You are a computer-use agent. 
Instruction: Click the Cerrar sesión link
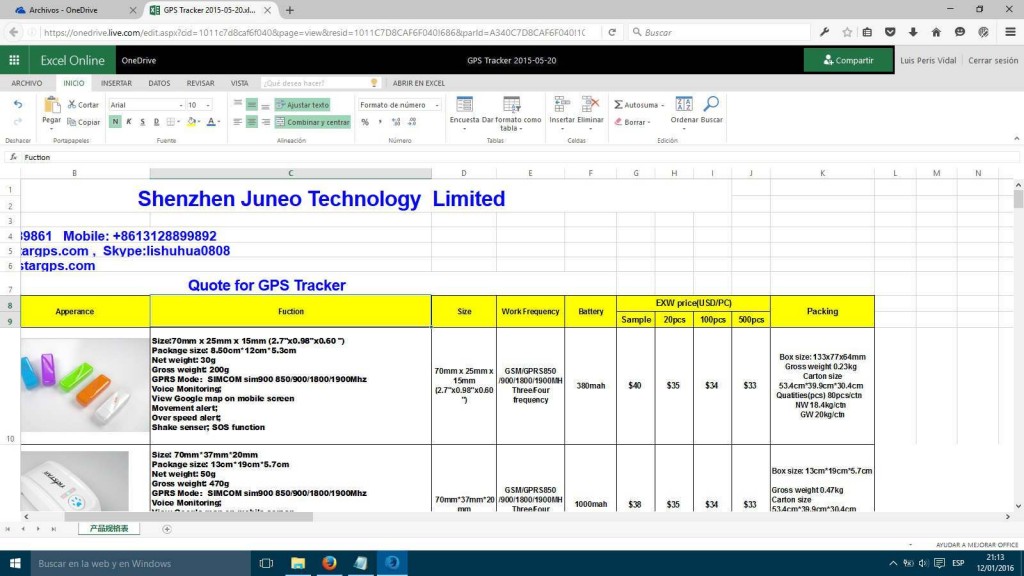(992, 60)
